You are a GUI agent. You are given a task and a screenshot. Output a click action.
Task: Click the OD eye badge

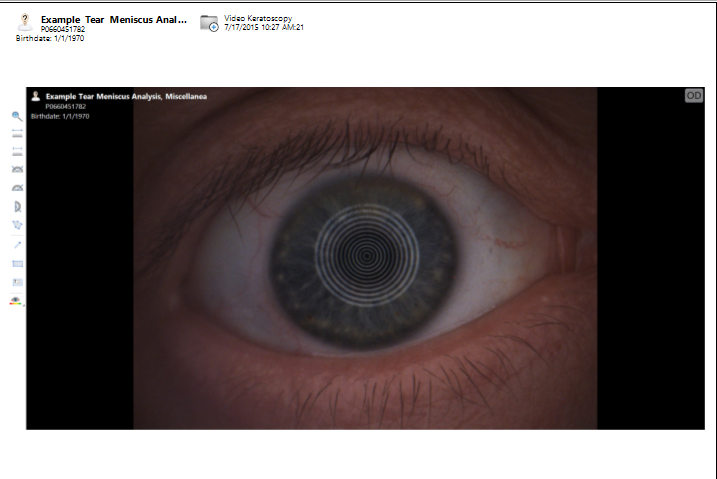coord(693,96)
